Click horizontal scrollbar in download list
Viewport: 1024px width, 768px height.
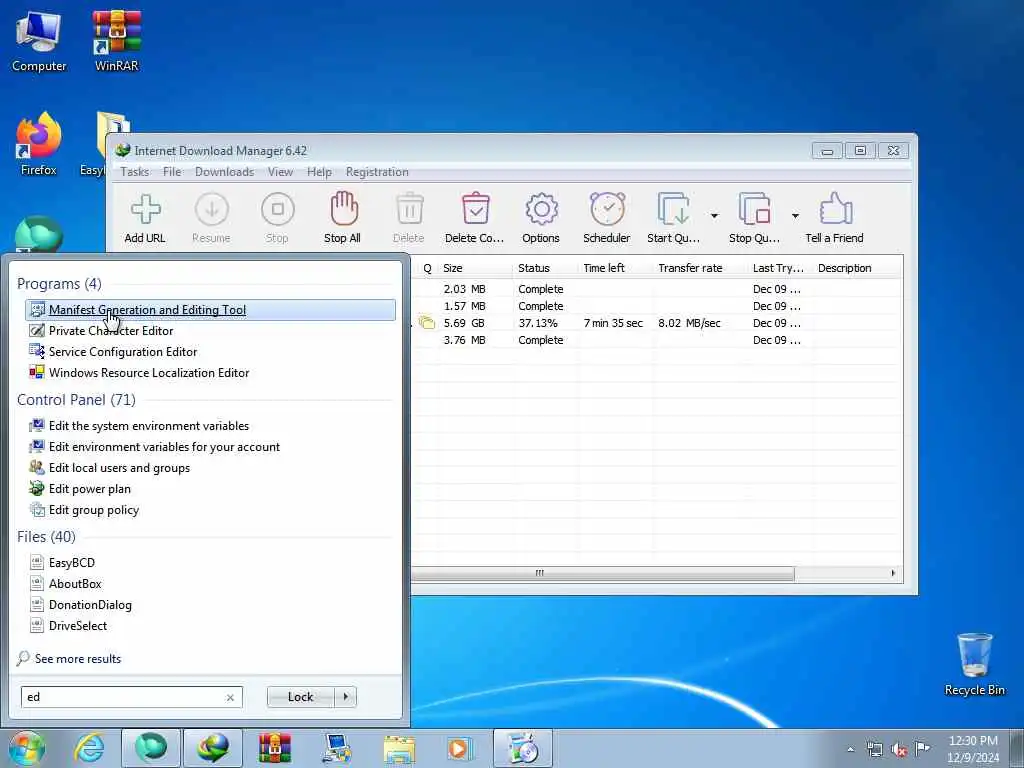[x=602, y=573]
